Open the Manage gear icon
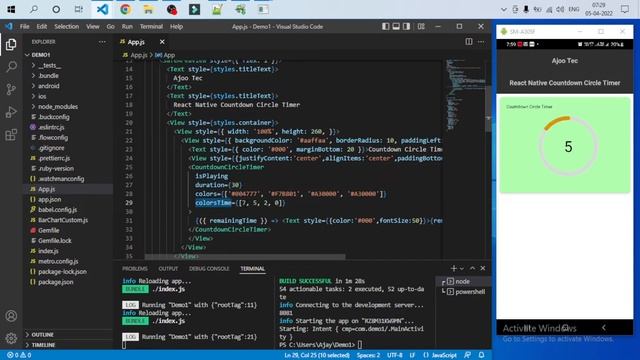Screen dimensions: 640x360 tap(11, 338)
